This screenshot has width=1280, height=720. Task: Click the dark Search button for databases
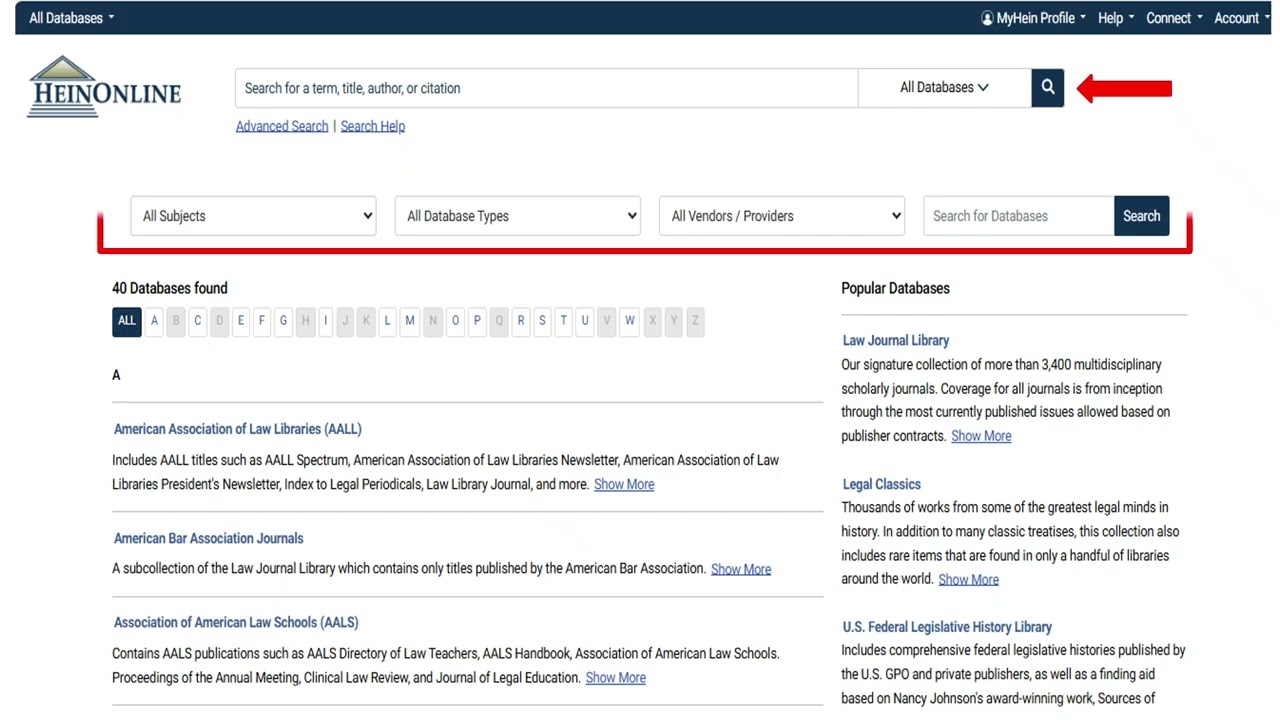1141,216
